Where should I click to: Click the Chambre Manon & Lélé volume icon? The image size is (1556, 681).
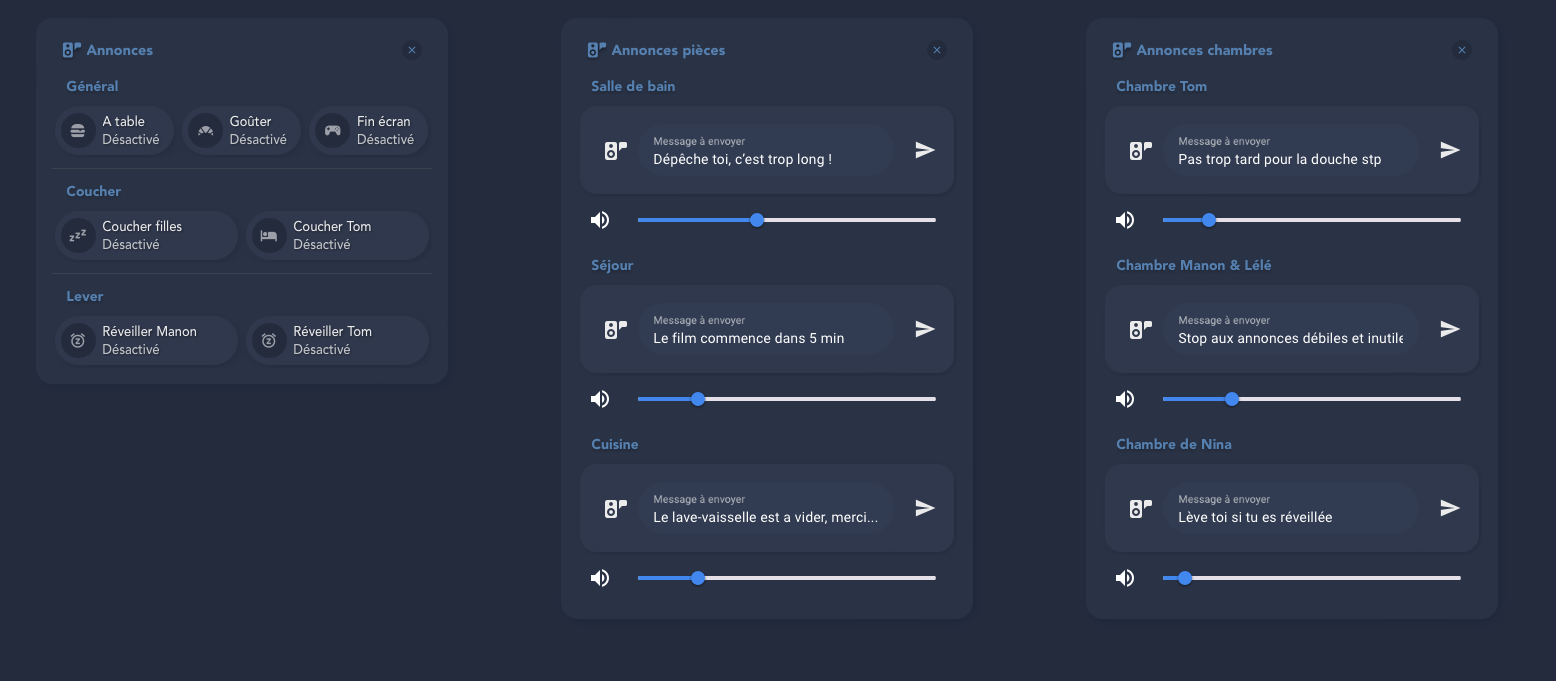pos(1125,399)
